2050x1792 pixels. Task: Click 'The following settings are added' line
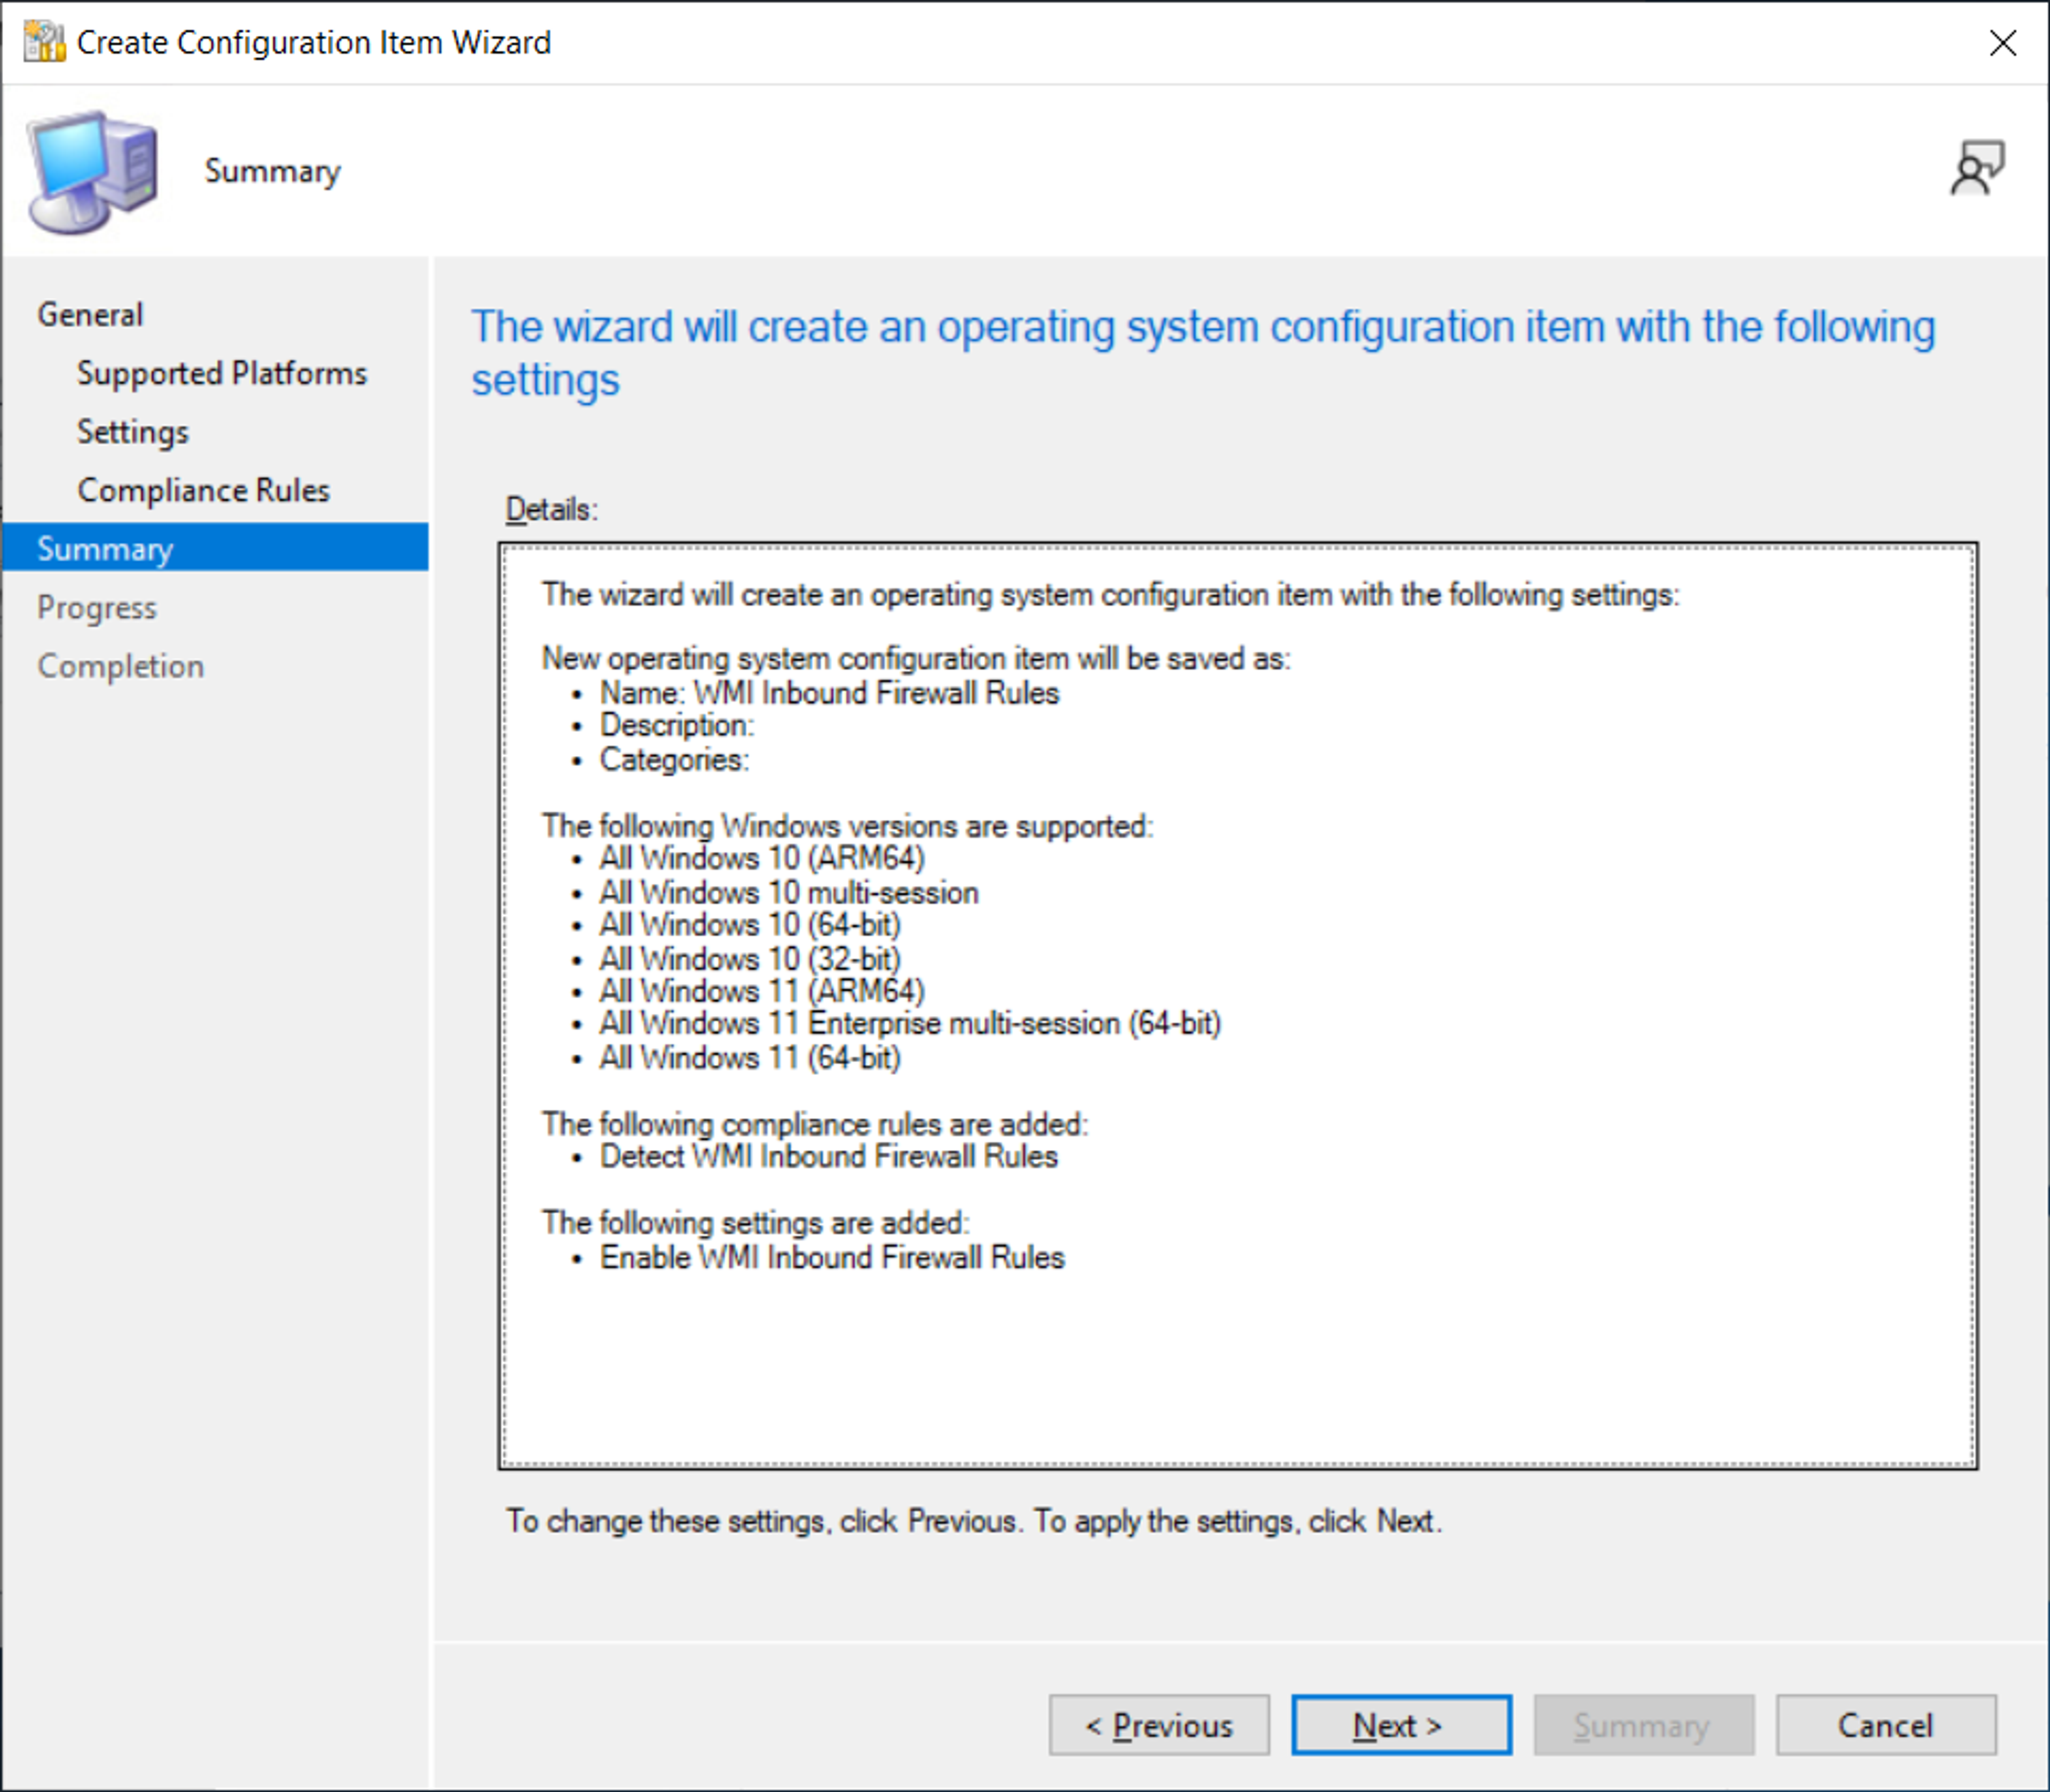pyautogui.click(x=756, y=1223)
